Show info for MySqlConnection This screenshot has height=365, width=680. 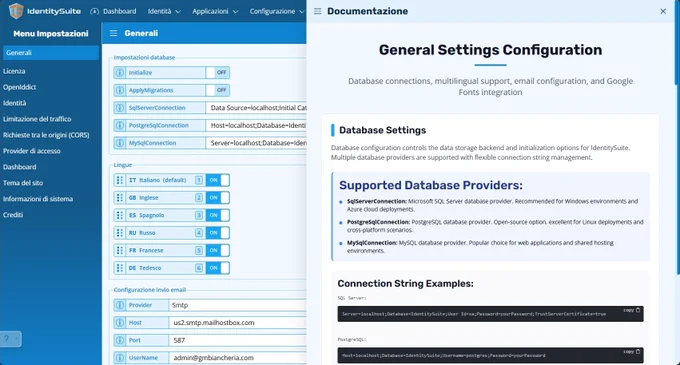120,143
